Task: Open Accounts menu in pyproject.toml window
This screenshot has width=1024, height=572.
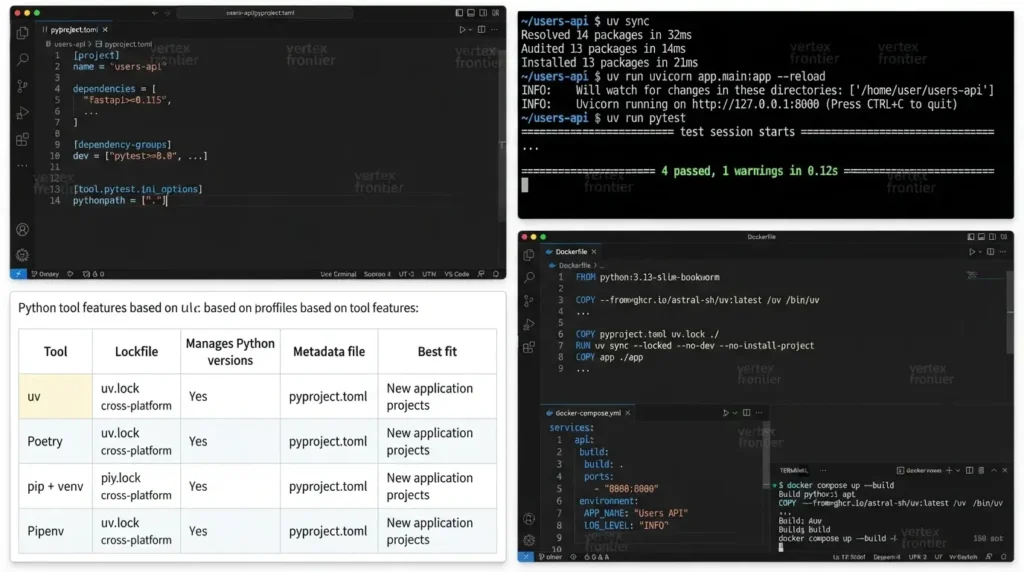Action: point(22,229)
